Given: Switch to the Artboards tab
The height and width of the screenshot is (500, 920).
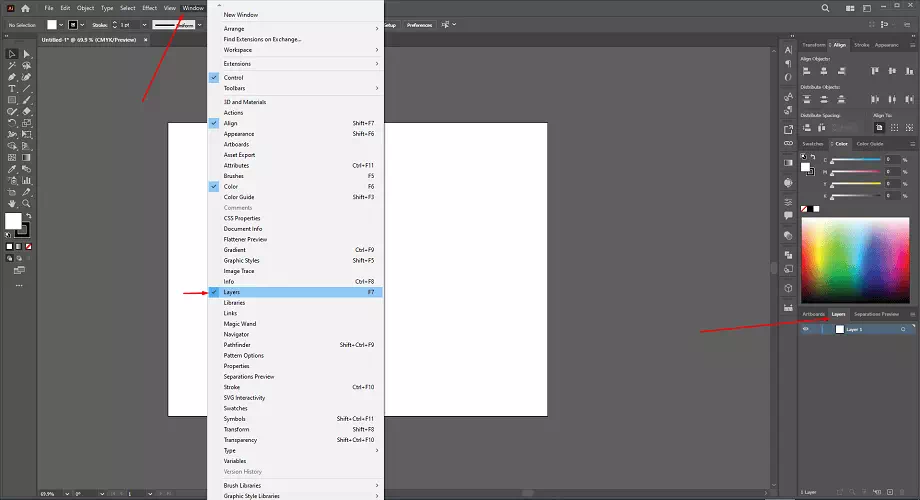Looking at the screenshot, I should tap(813, 314).
